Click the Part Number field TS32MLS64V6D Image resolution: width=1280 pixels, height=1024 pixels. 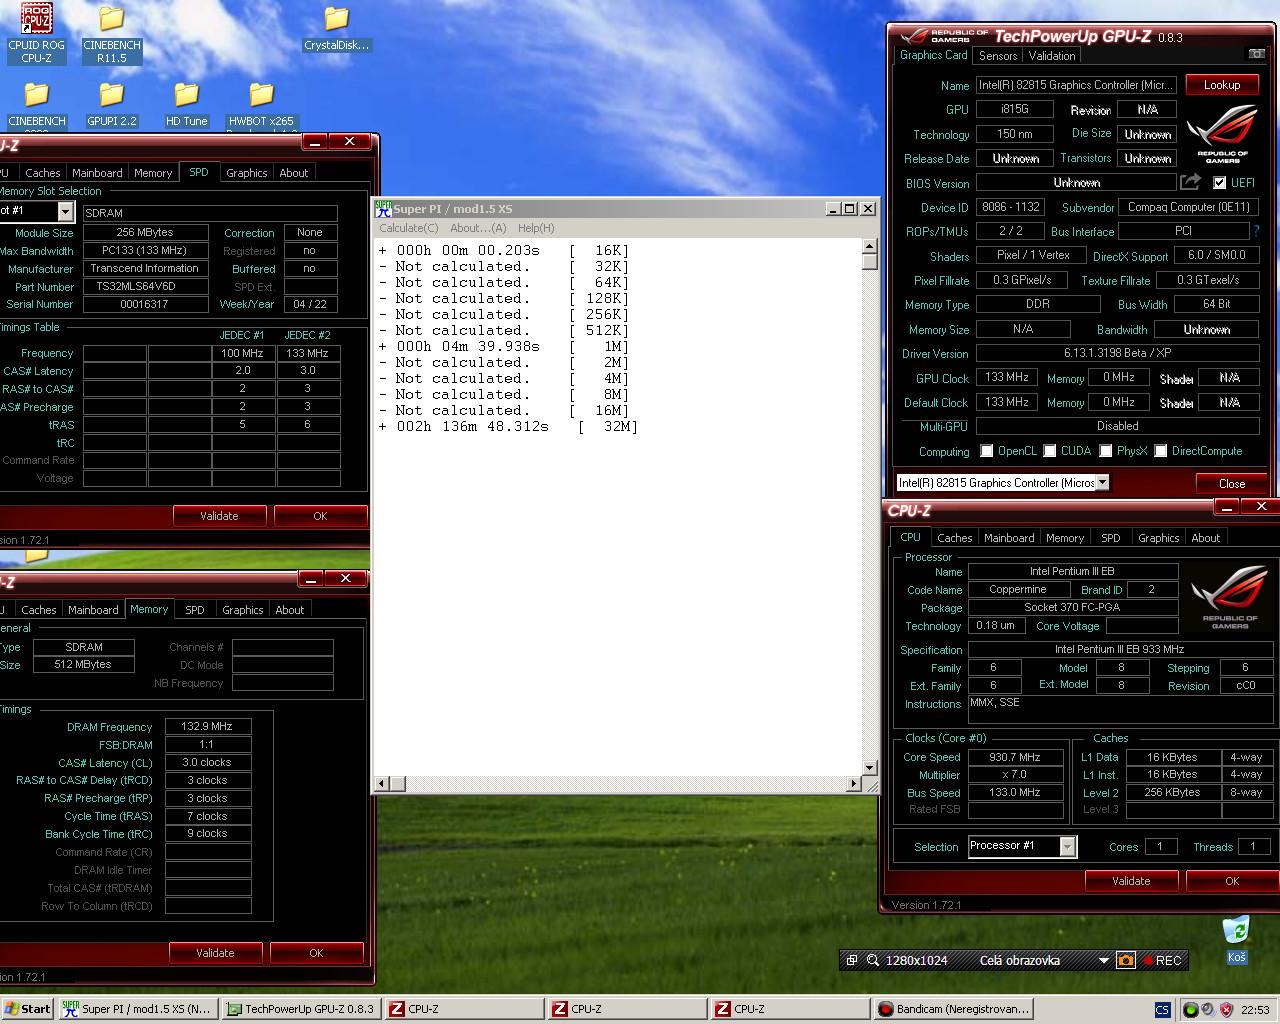[145, 286]
